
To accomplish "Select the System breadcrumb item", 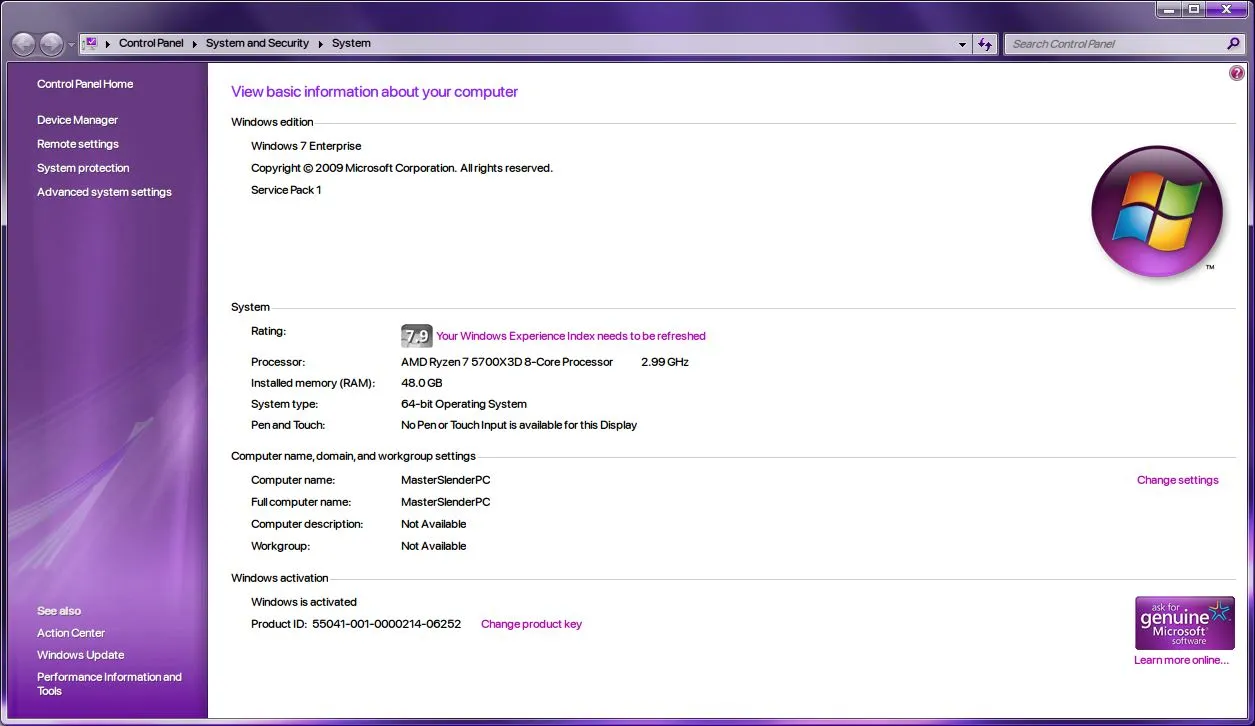I will coord(351,44).
